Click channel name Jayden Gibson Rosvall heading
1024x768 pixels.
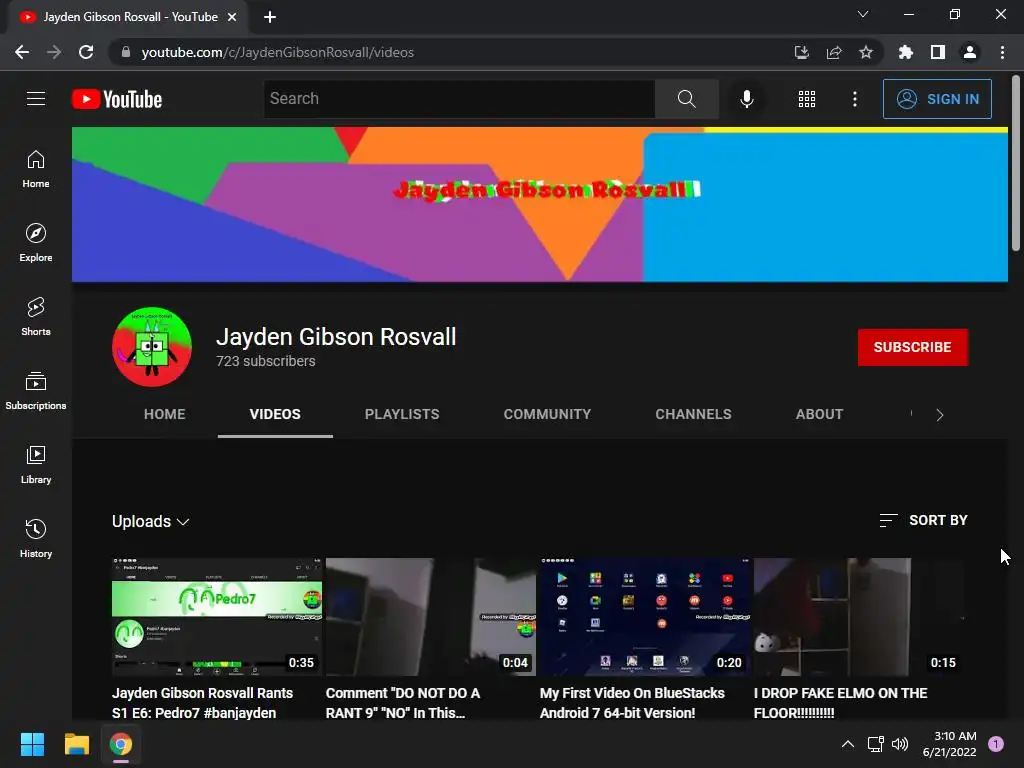(x=336, y=337)
